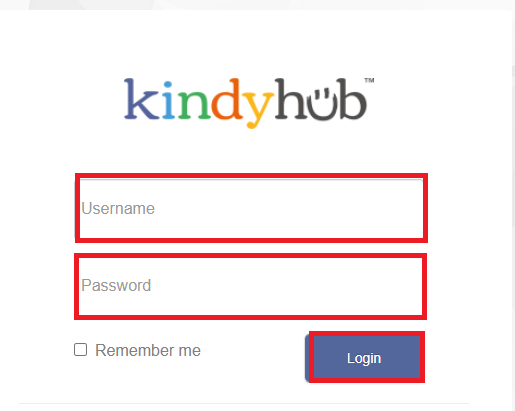515x411 pixels.
Task: Click the TM trademark symbol beside the logo
Action: 369,80
